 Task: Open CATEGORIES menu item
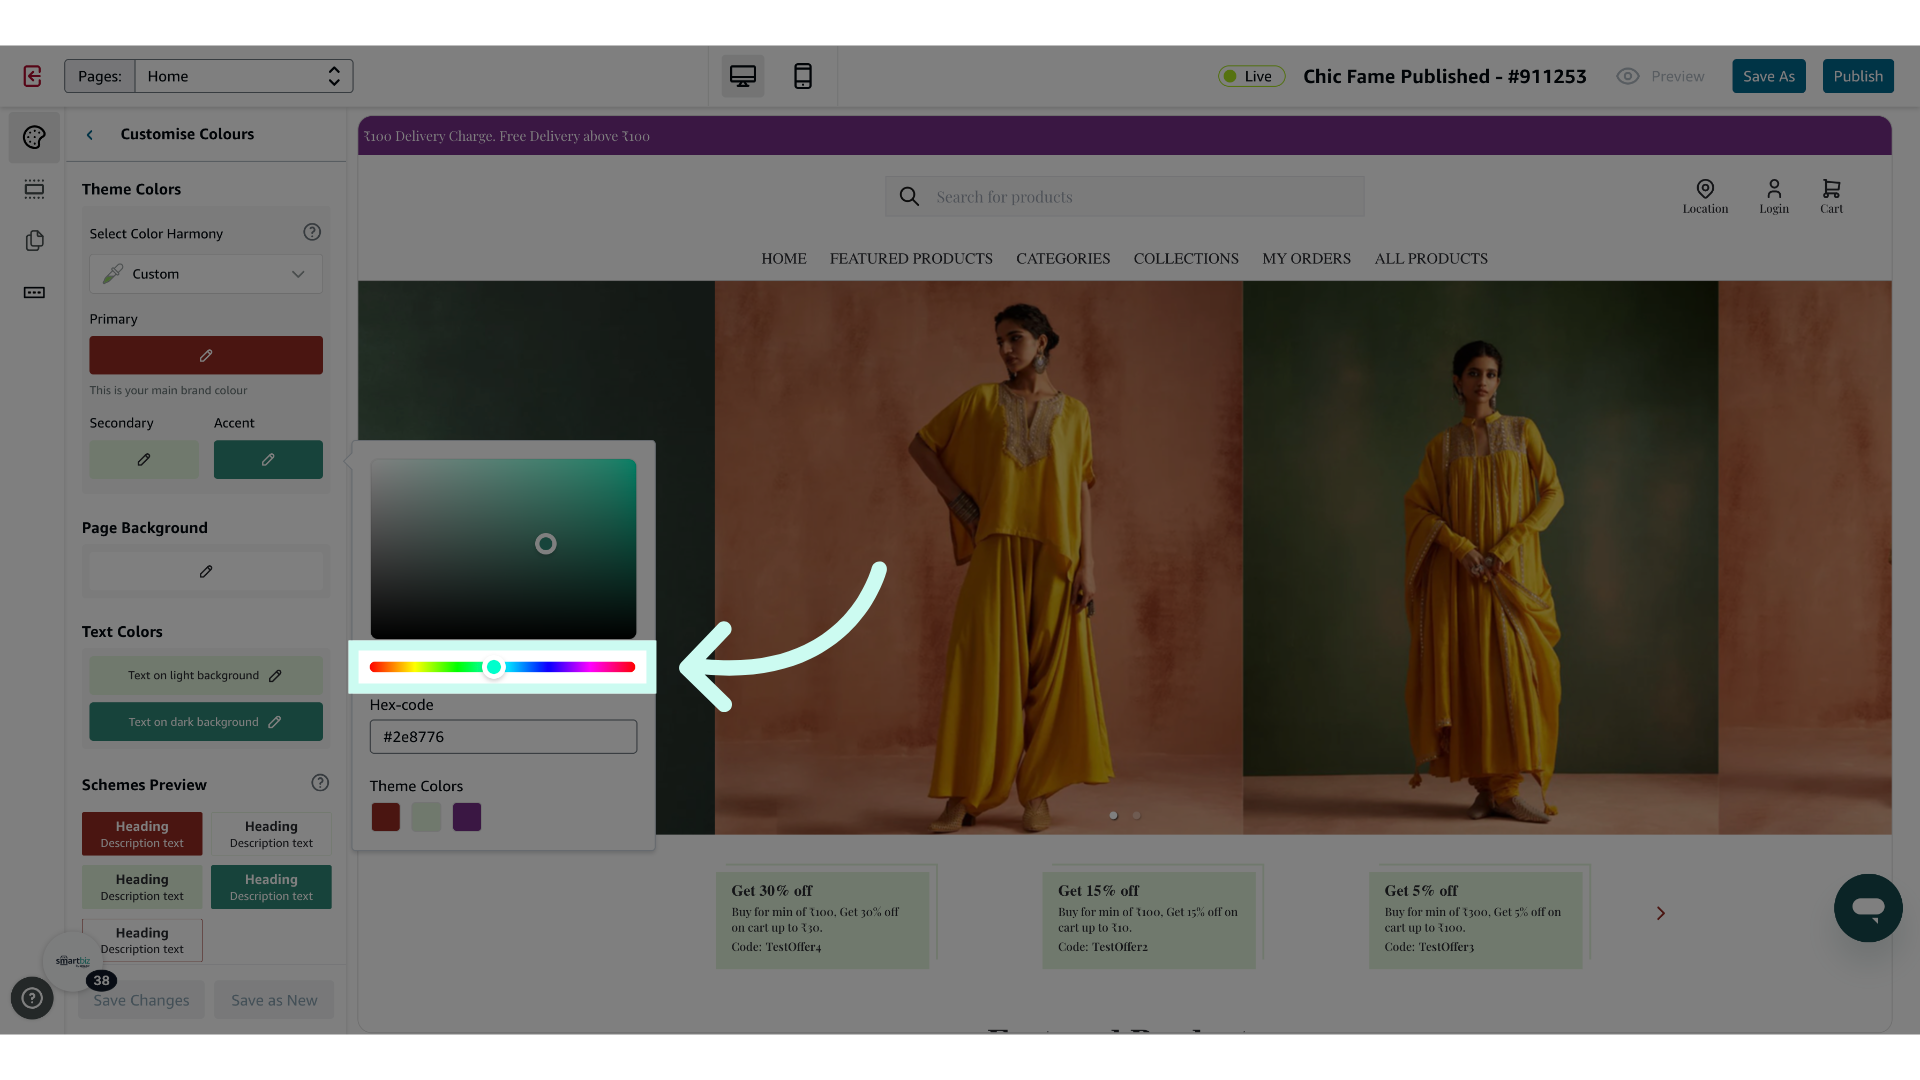1063,259
